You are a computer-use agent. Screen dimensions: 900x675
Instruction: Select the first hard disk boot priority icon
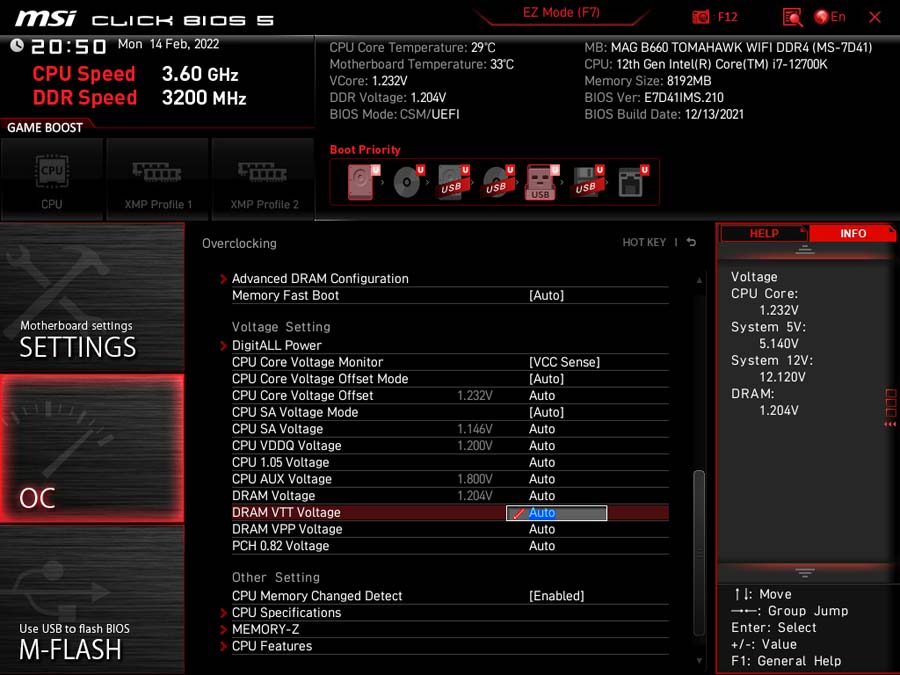pyautogui.click(x=361, y=182)
